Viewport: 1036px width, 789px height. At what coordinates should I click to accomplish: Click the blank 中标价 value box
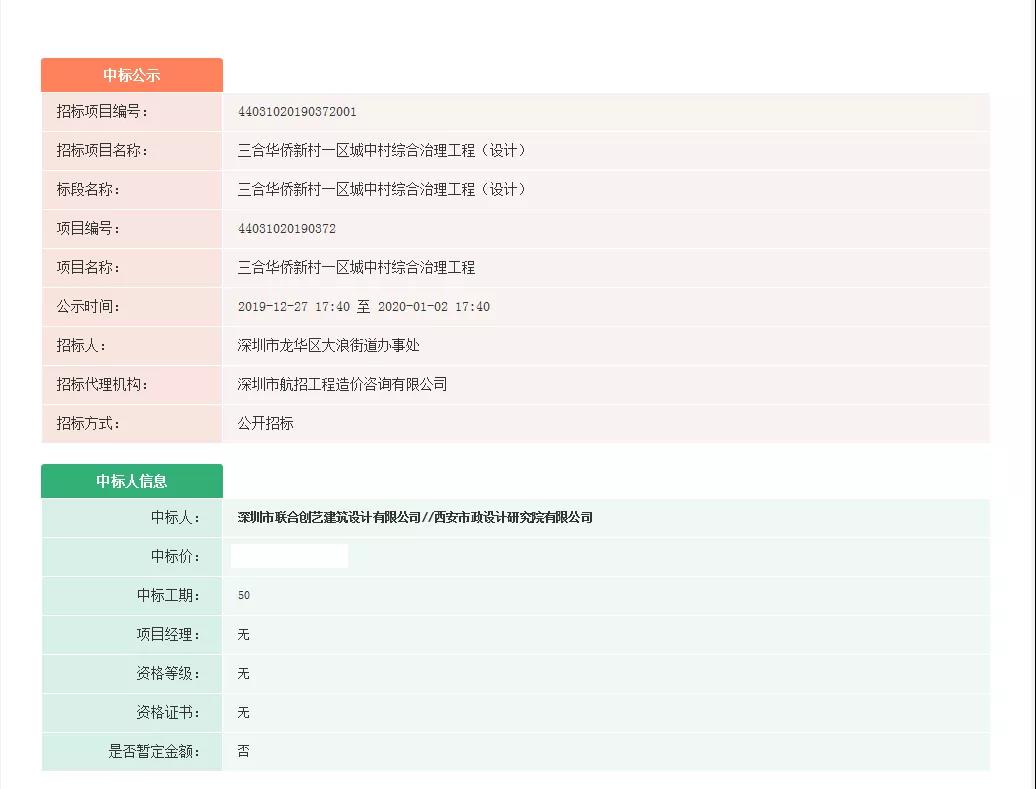click(x=289, y=556)
